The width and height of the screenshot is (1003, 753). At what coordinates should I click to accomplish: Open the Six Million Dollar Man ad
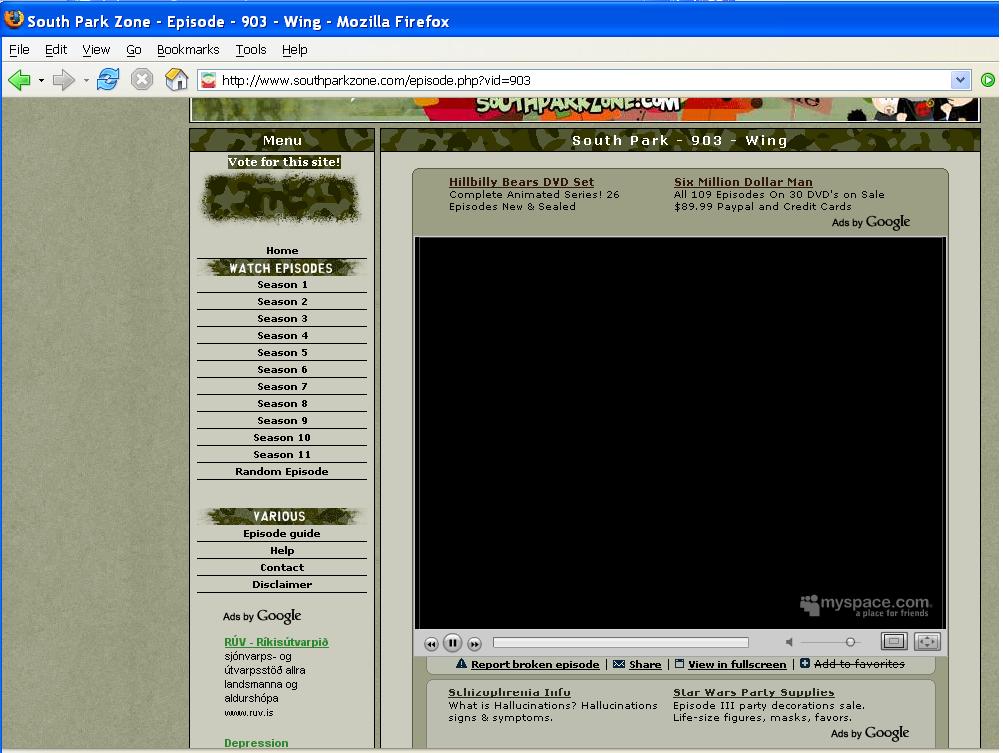[x=743, y=182]
